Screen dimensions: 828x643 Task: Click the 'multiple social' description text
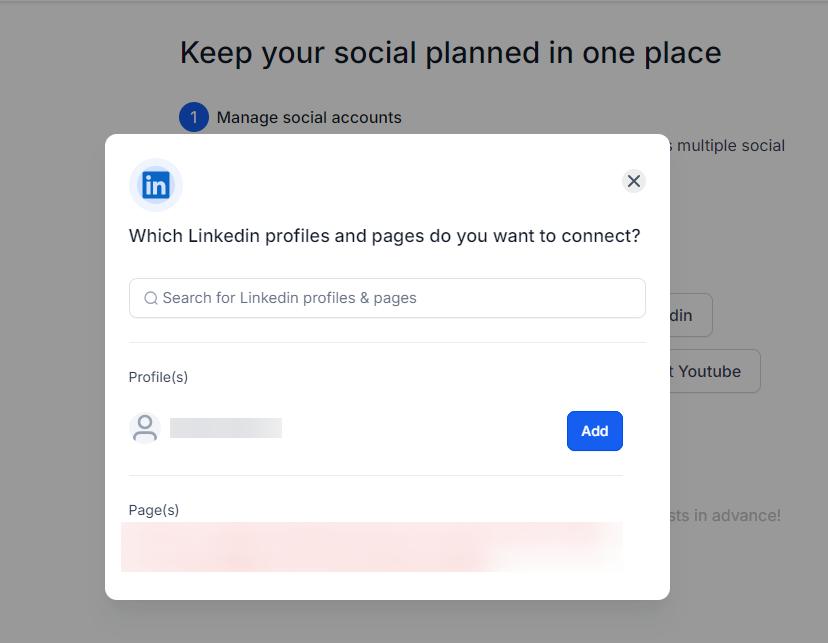coord(730,146)
